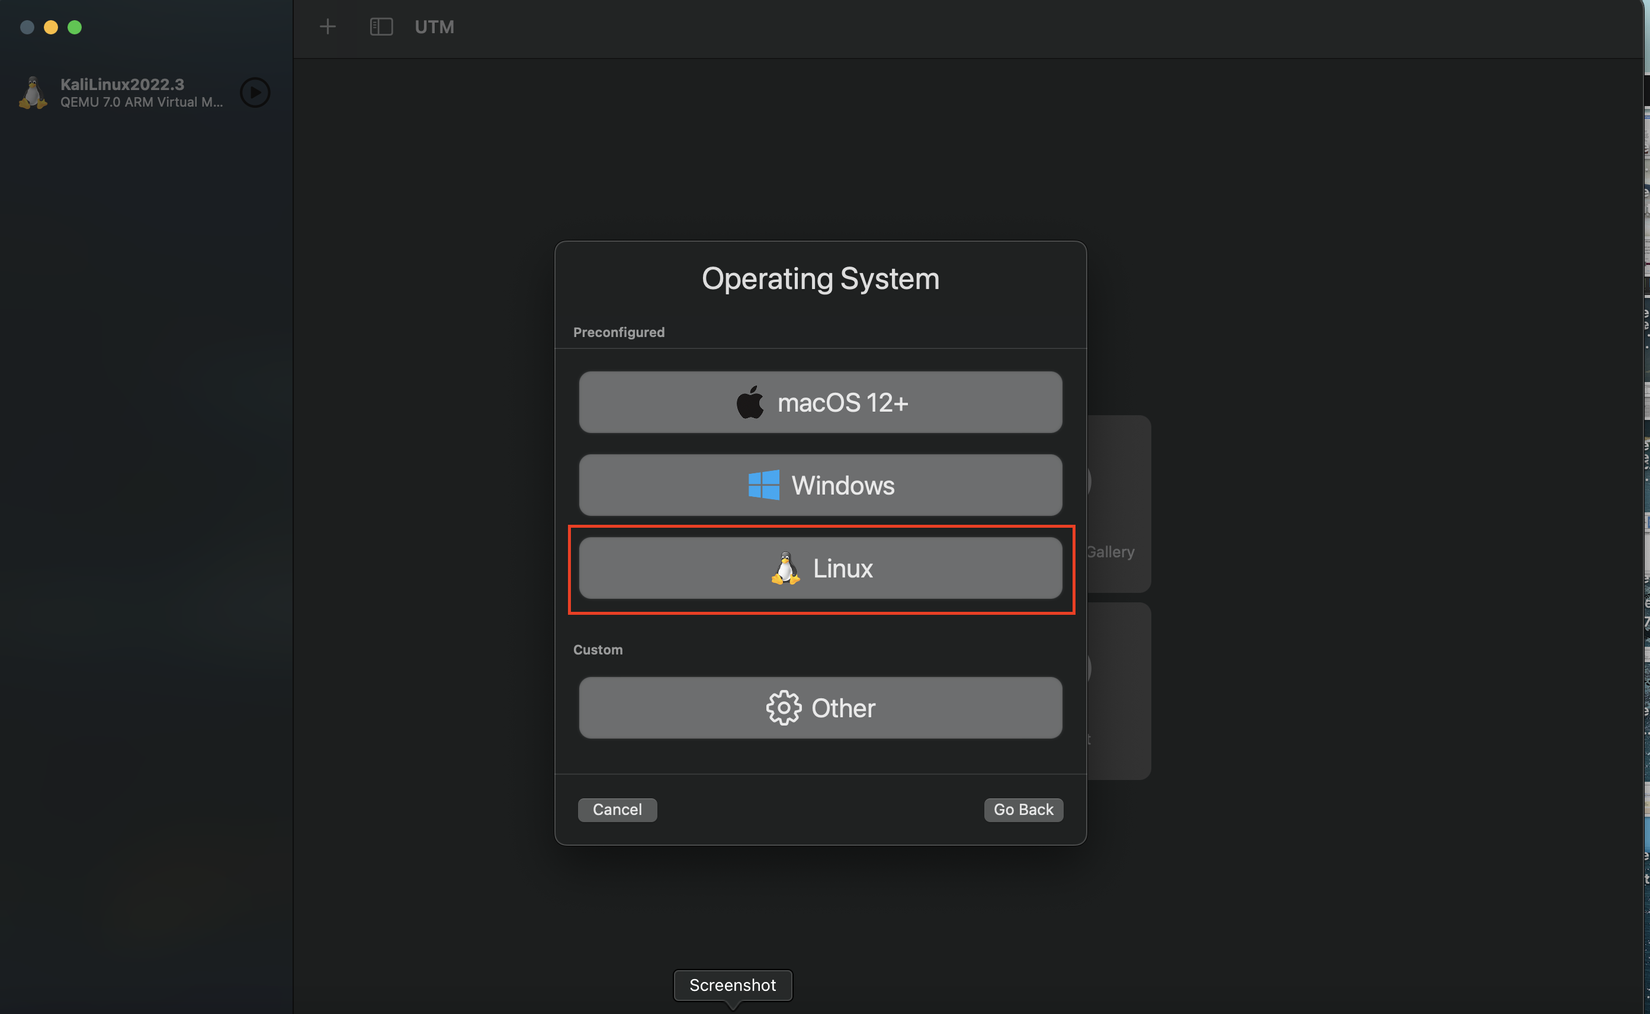Go Back to the previous wizard step
The image size is (1650, 1014).
(1023, 810)
